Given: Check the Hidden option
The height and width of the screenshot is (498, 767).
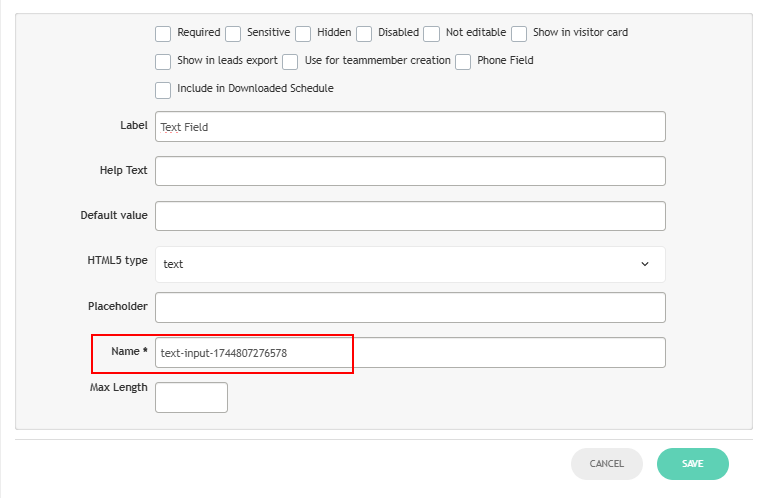Looking at the screenshot, I should [303, 34].
